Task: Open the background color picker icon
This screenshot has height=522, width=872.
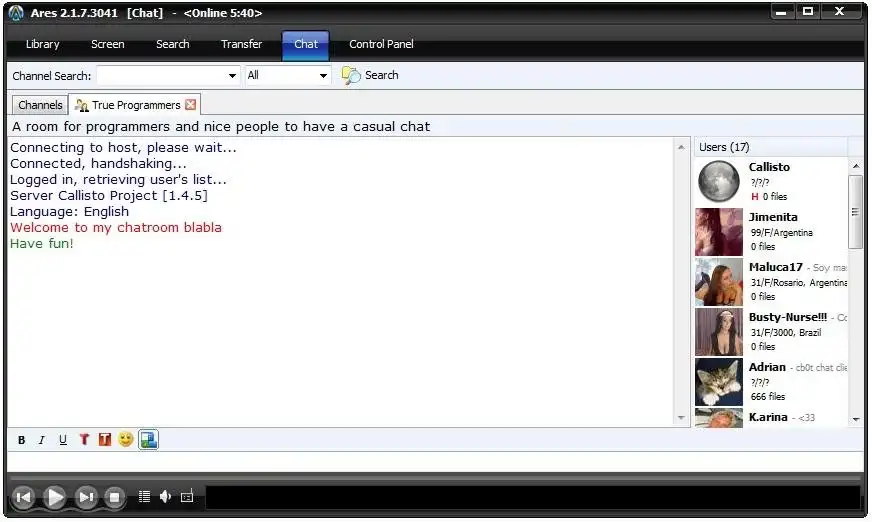Action: click(x=105, y=440)
